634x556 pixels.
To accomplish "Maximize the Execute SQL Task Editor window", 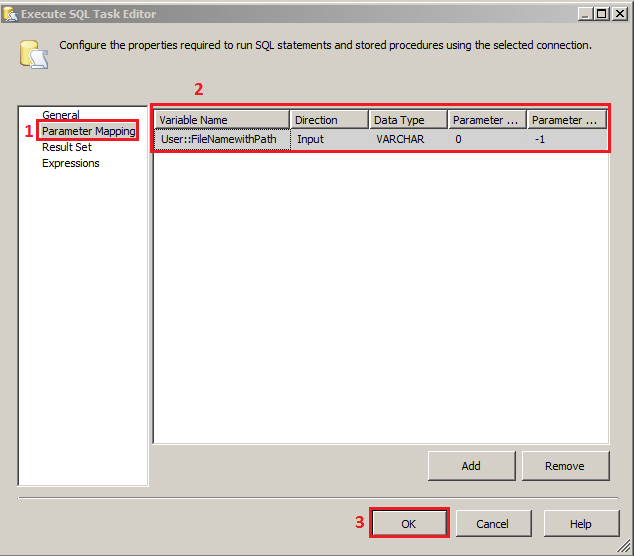I will (601, 14).
